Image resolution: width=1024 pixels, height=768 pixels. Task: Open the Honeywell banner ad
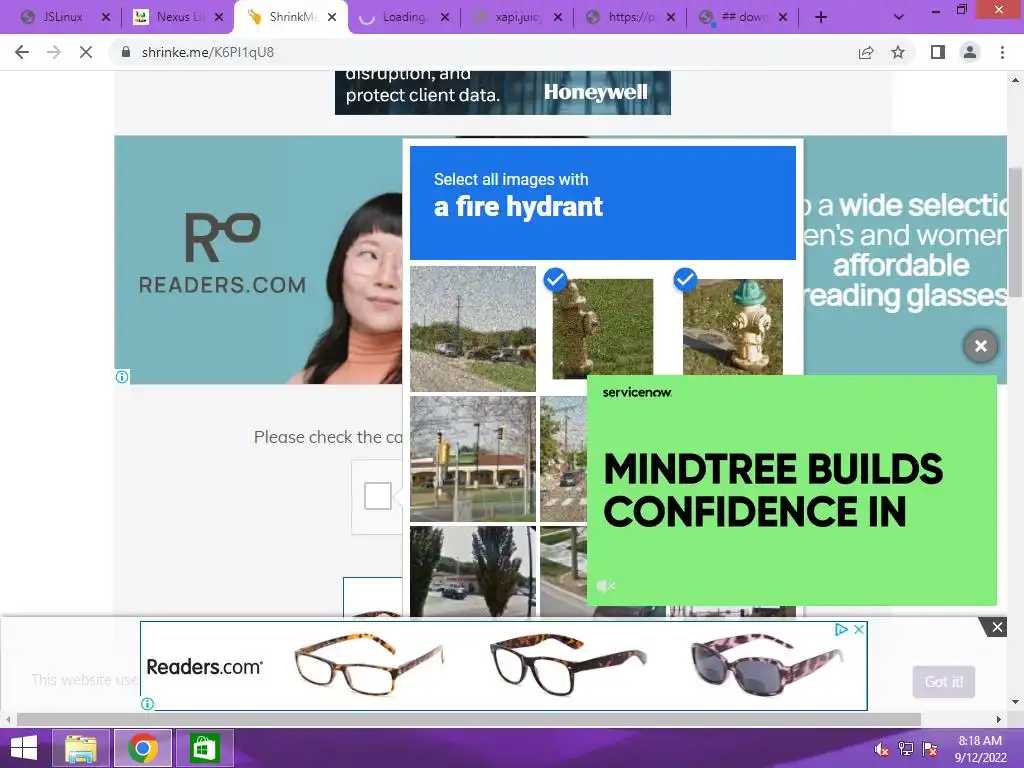(503, 93)
